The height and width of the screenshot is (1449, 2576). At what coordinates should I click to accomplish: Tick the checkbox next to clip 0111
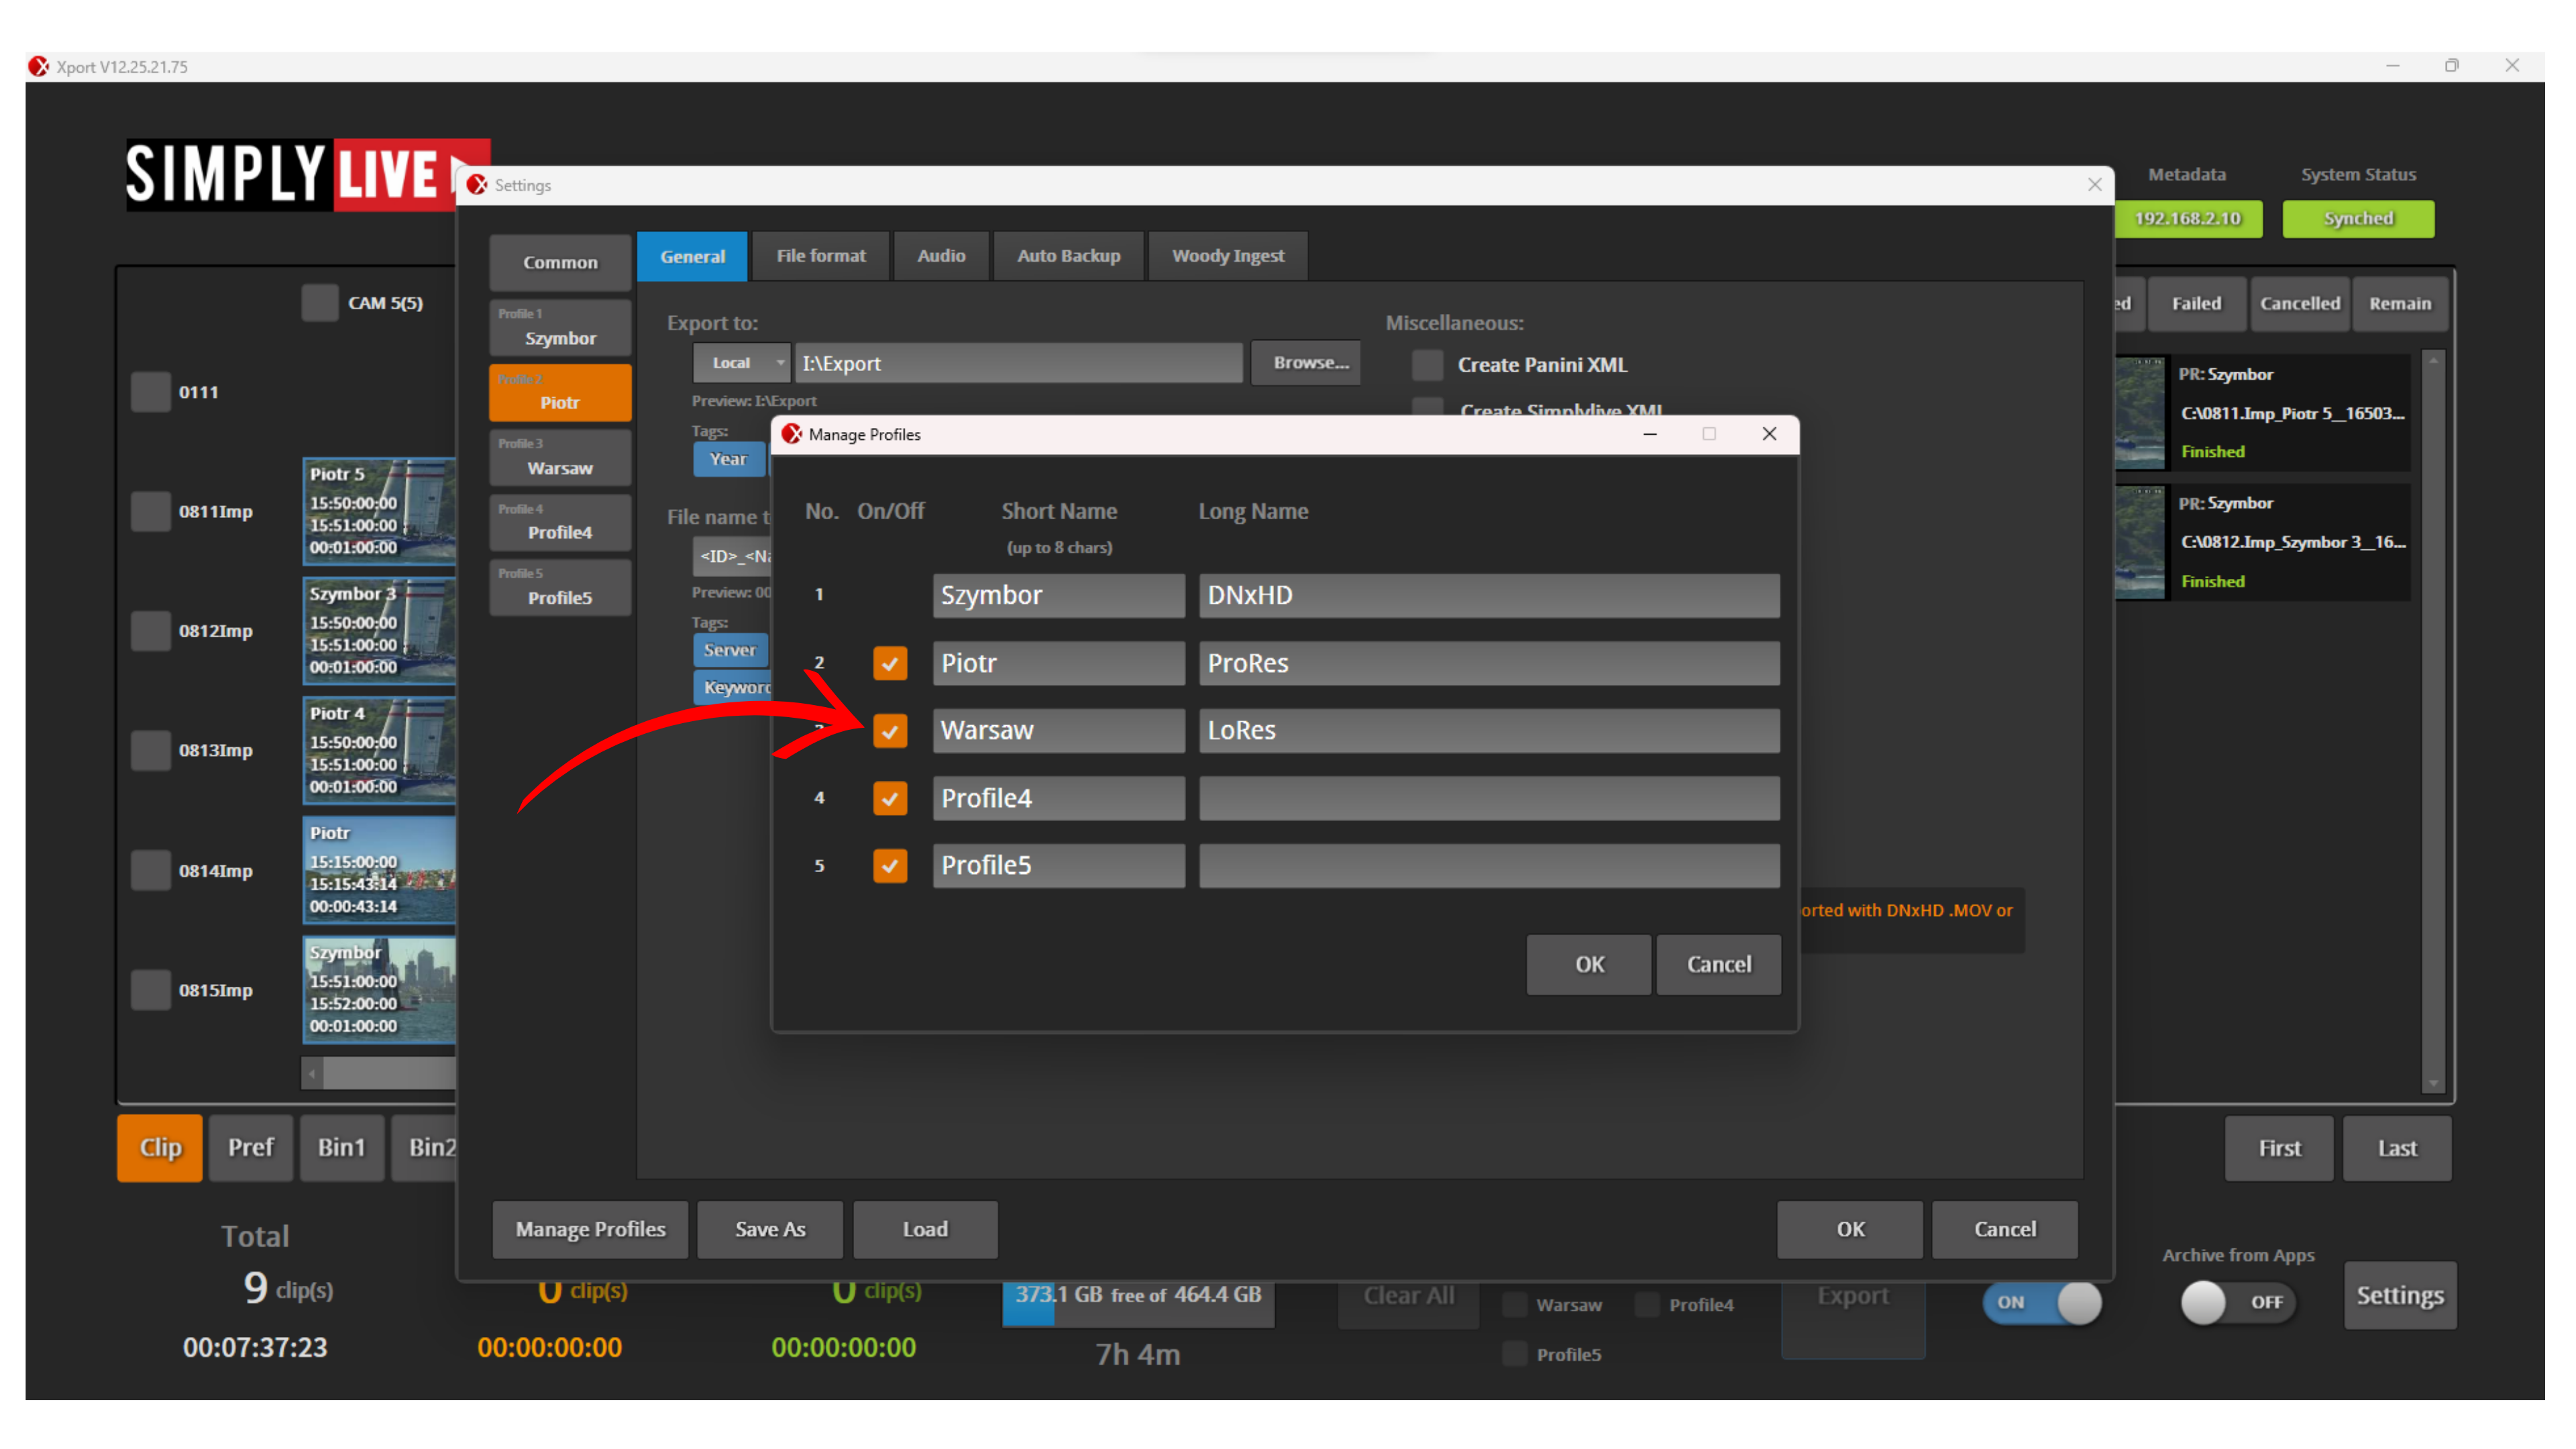click(x=150, y=392)
